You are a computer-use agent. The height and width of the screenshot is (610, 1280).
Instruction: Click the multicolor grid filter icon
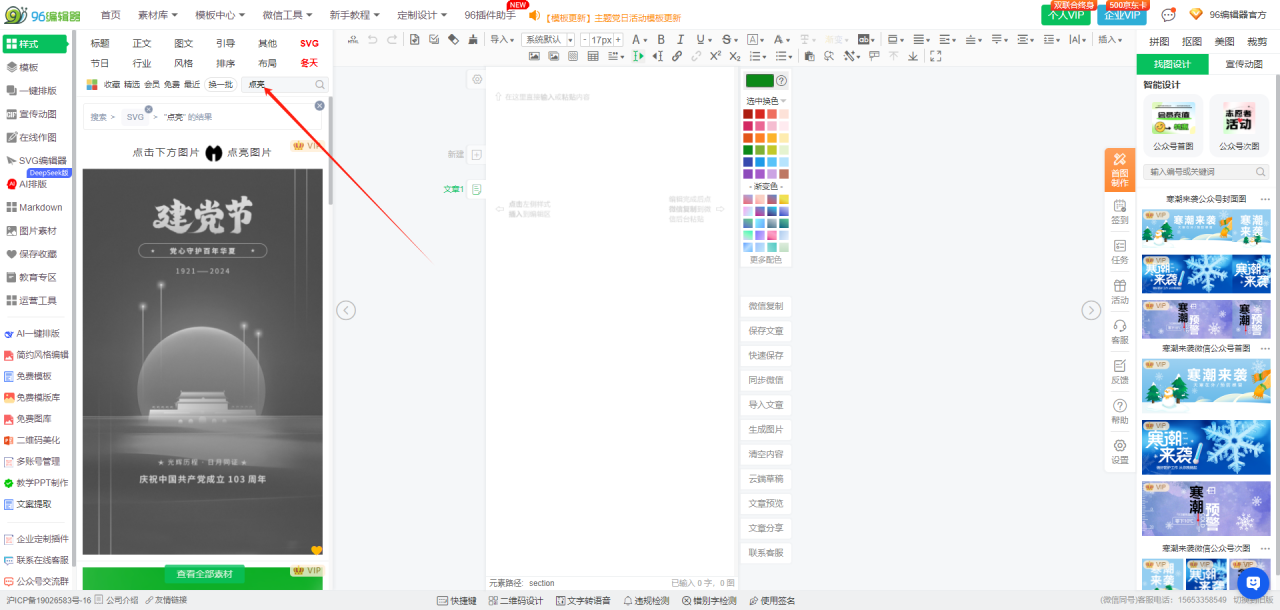point(93,85)
